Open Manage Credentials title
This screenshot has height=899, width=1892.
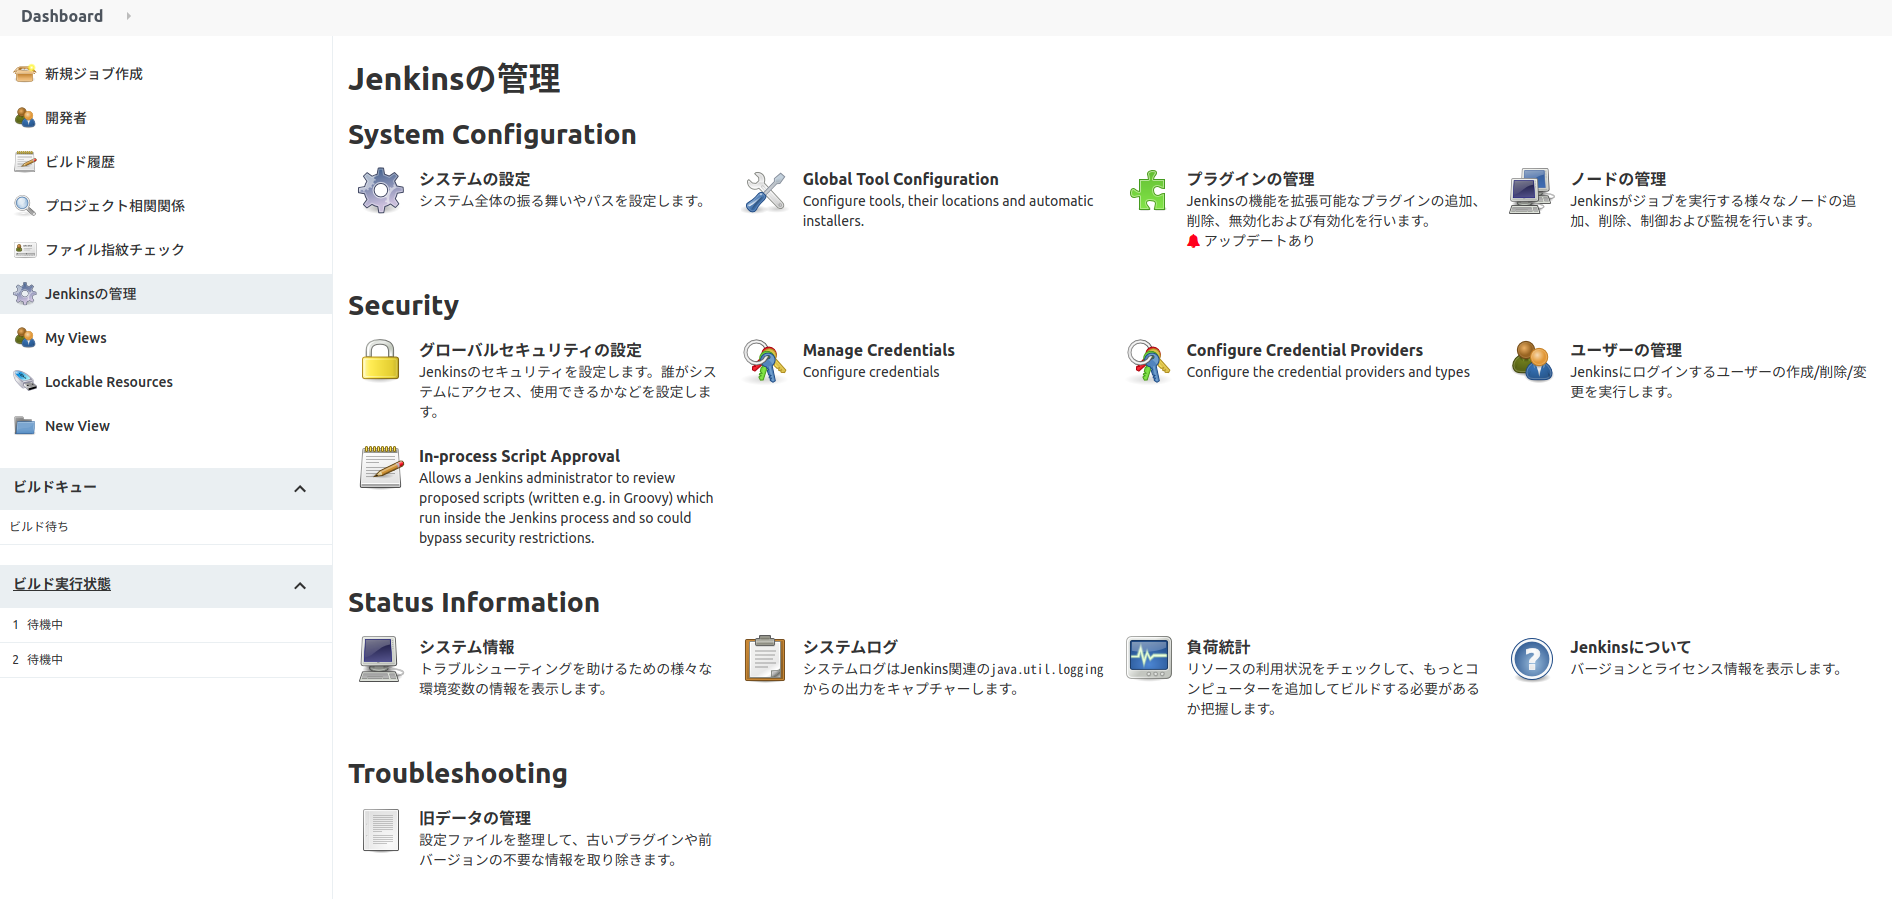[879, 350]
